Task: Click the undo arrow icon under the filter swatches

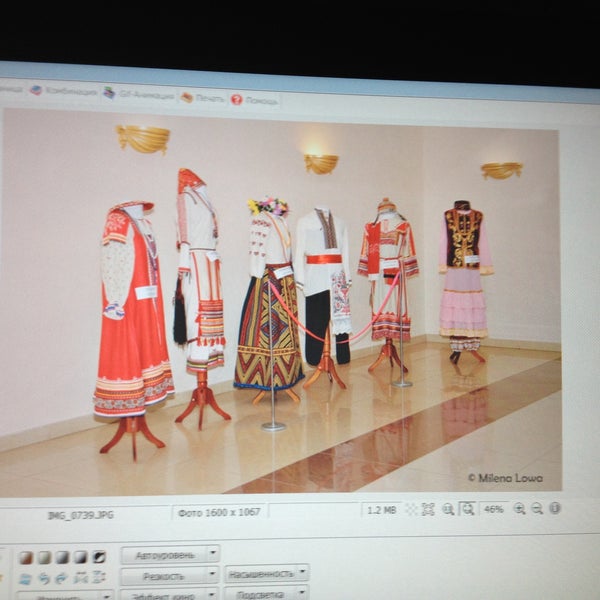Action: tap(44, 578)
